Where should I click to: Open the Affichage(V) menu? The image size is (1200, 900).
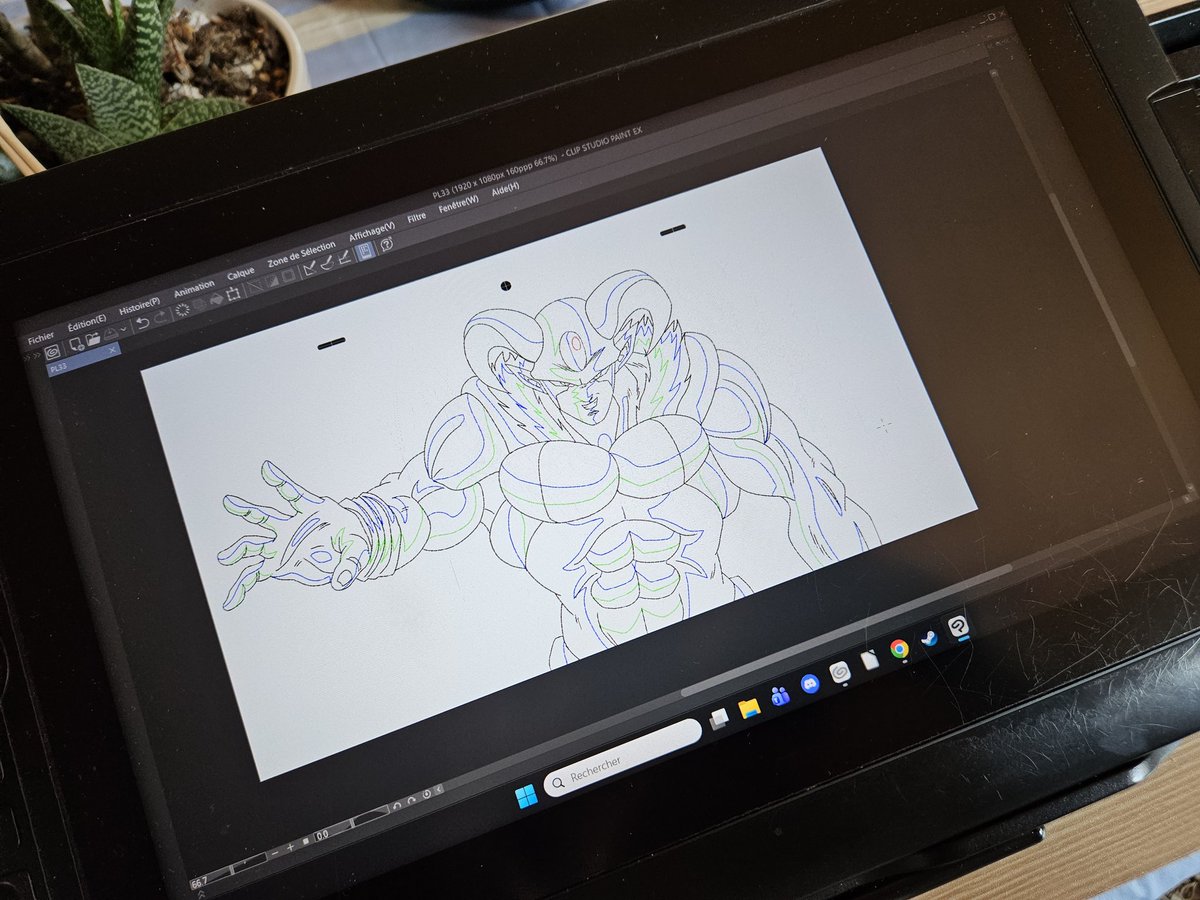372,232
